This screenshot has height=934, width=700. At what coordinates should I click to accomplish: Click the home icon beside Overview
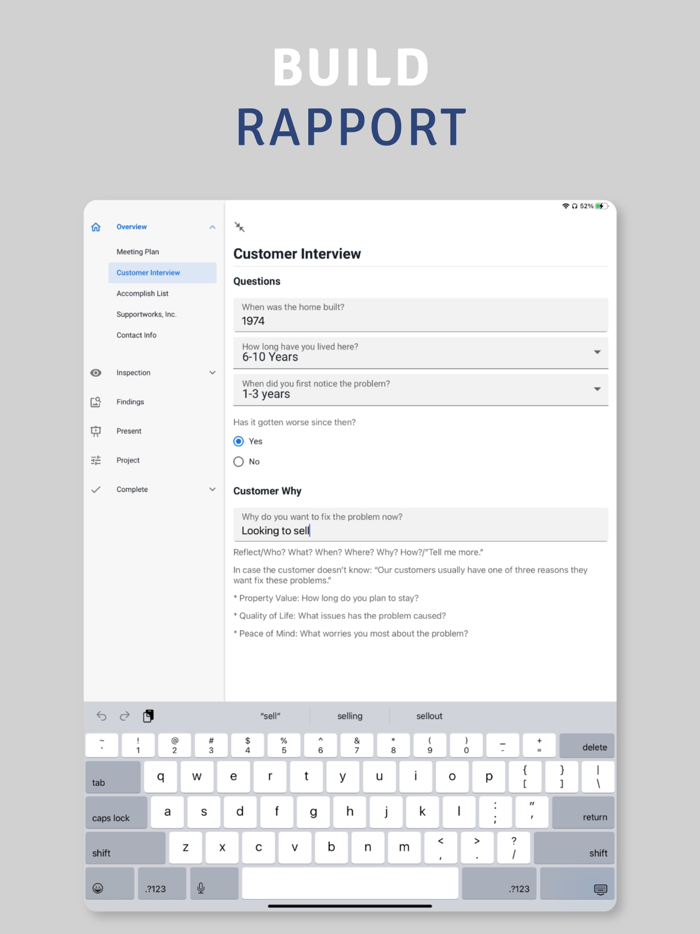tap(96, 227)
